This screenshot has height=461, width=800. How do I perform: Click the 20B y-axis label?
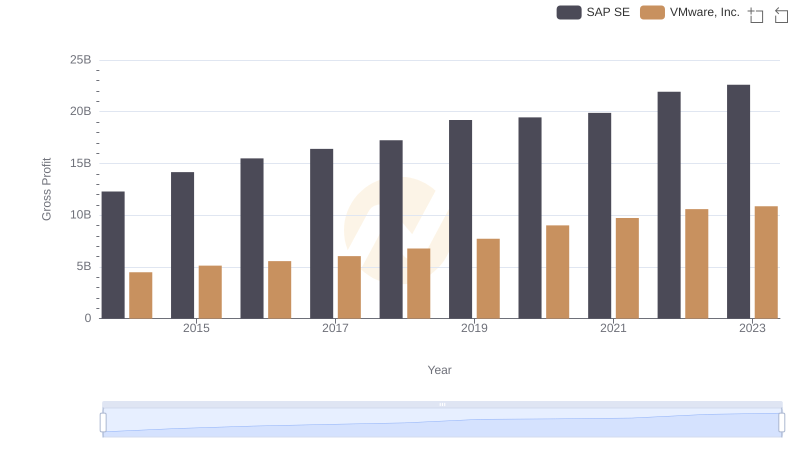(x=81, y=111)
